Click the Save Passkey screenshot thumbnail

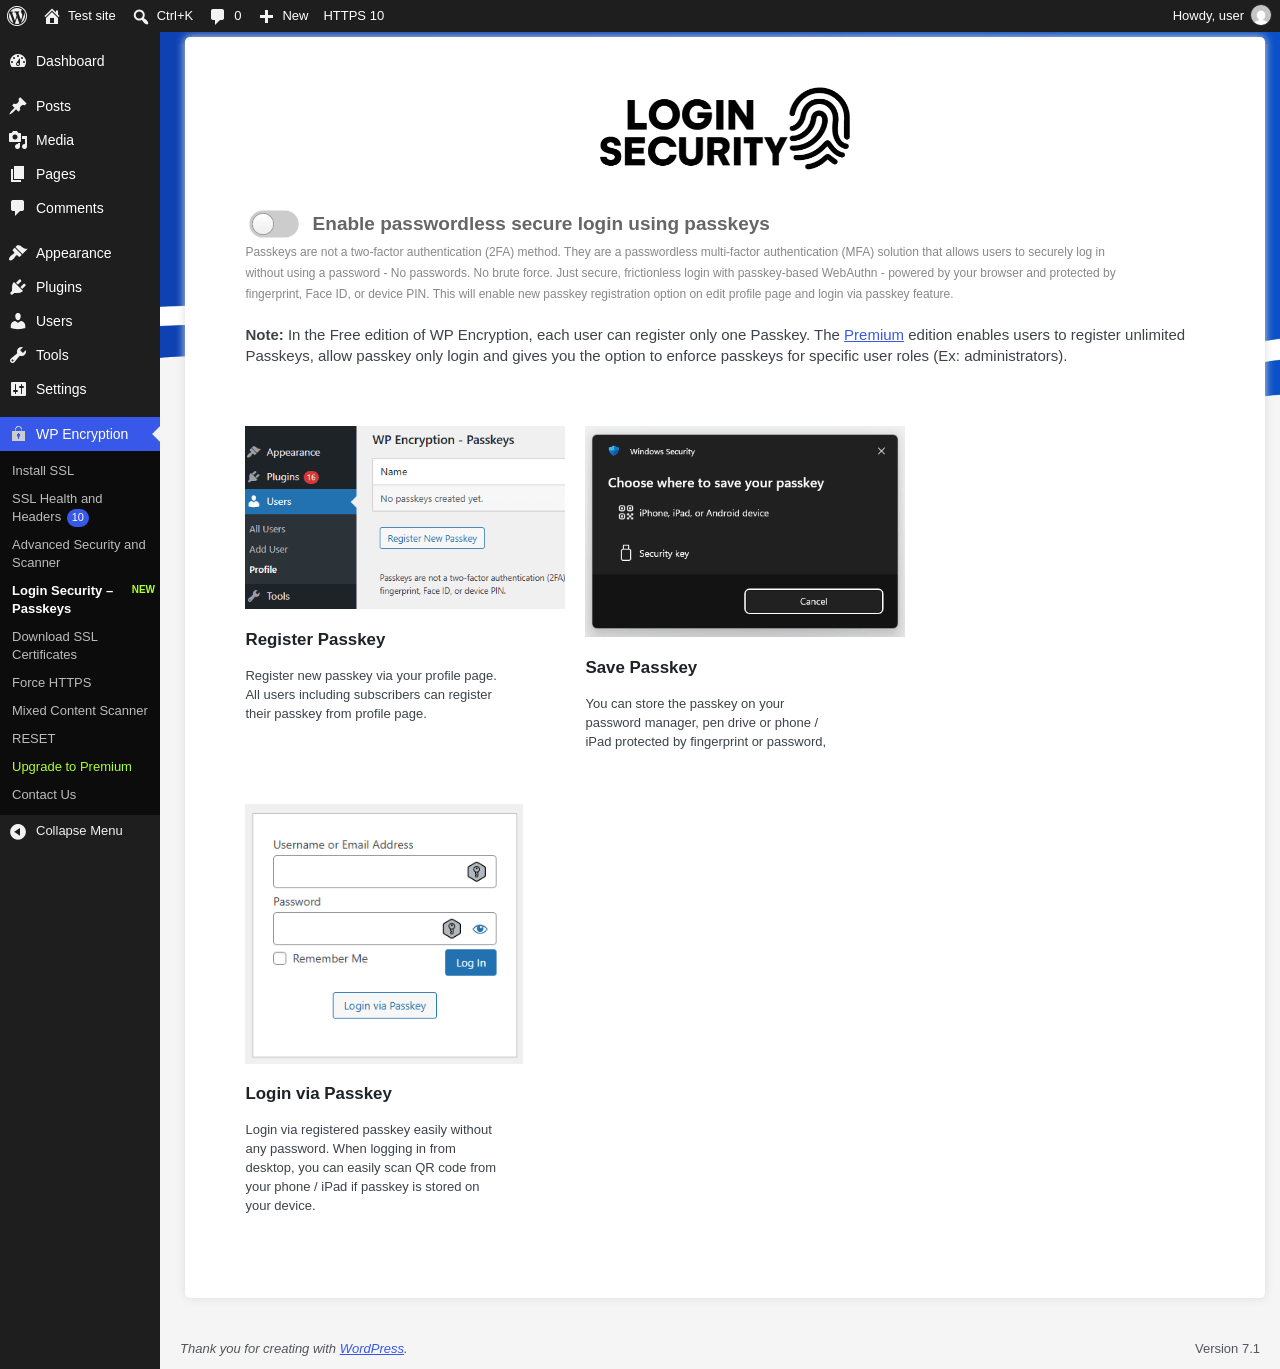(745, 531)
